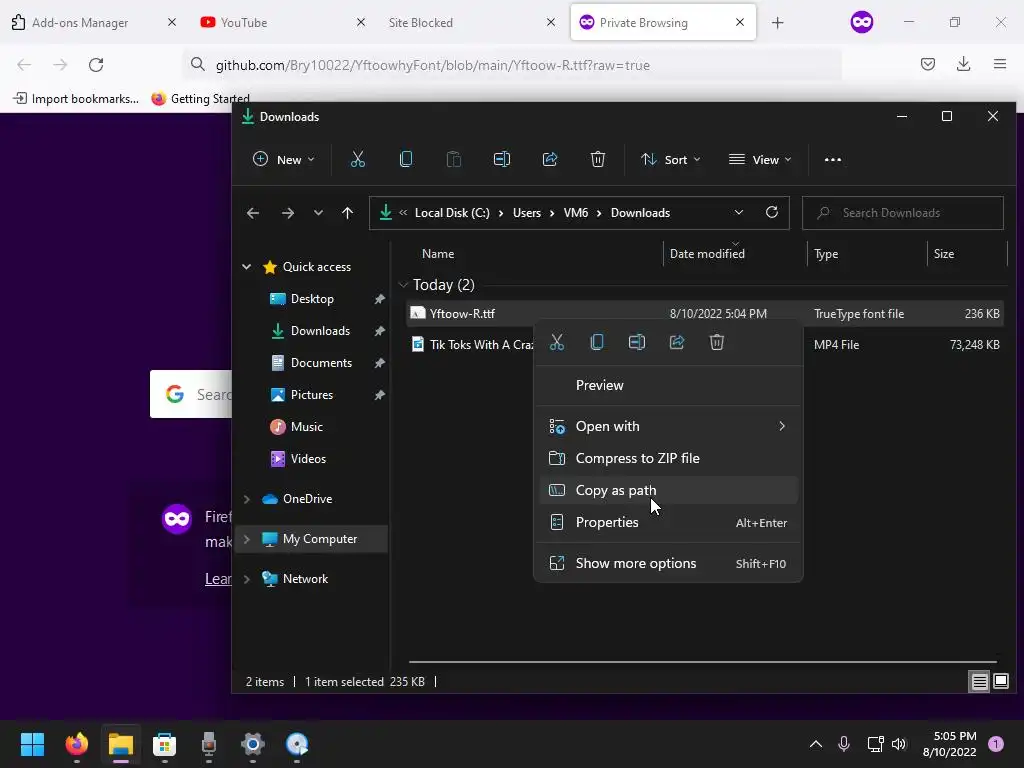Click Cut icon in the context menu
The height and width of the screenshot is (768, 1024).
click(x=556, y=342)
